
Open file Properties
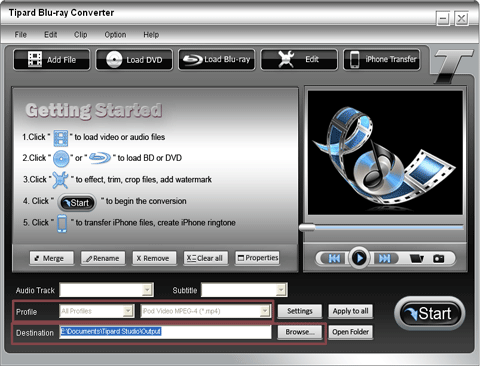click(x=257, y=258)
